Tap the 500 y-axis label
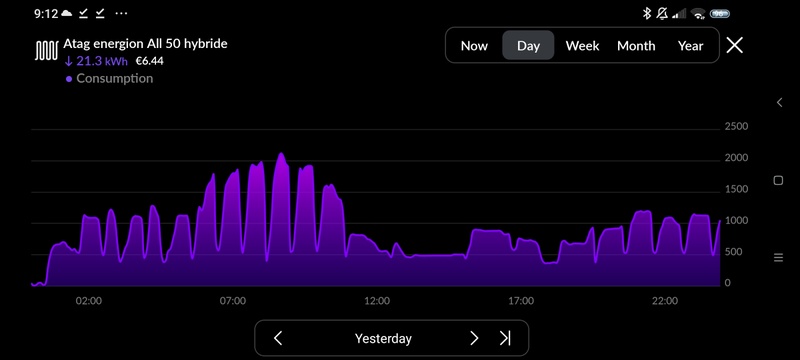This screenshot has height=360, width=800. coord(733,252)
